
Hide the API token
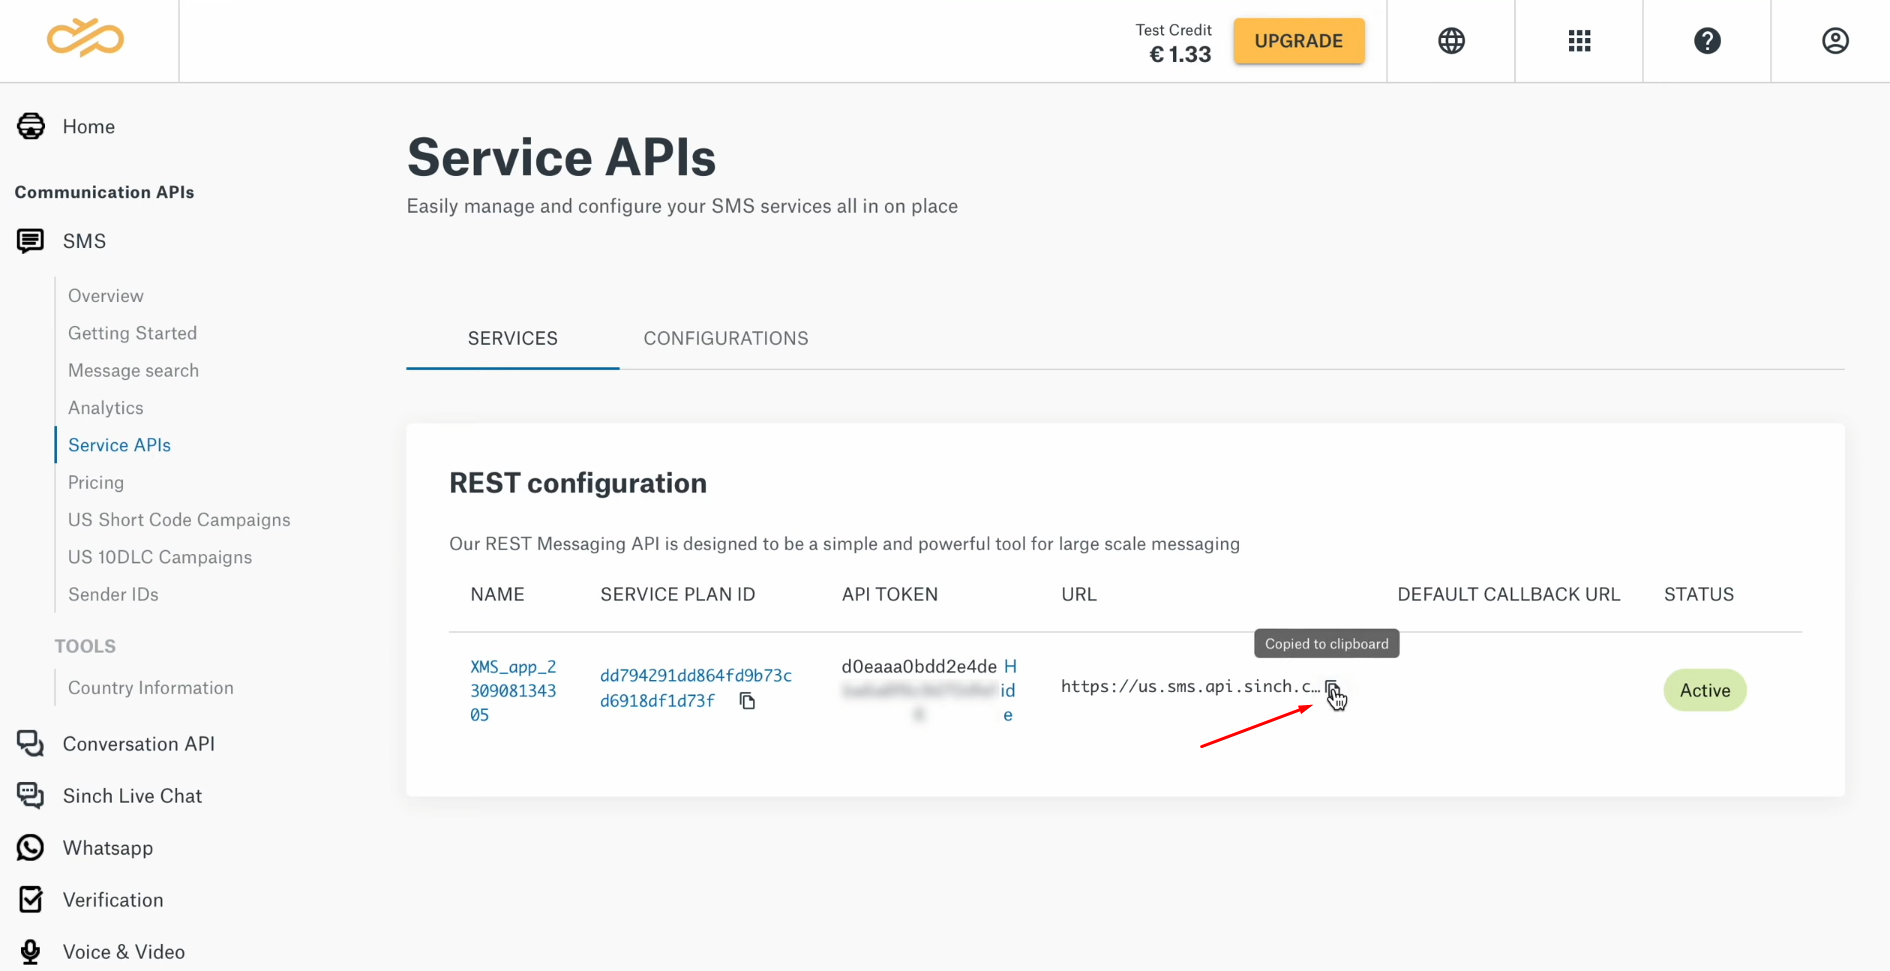pos(1008,691)
